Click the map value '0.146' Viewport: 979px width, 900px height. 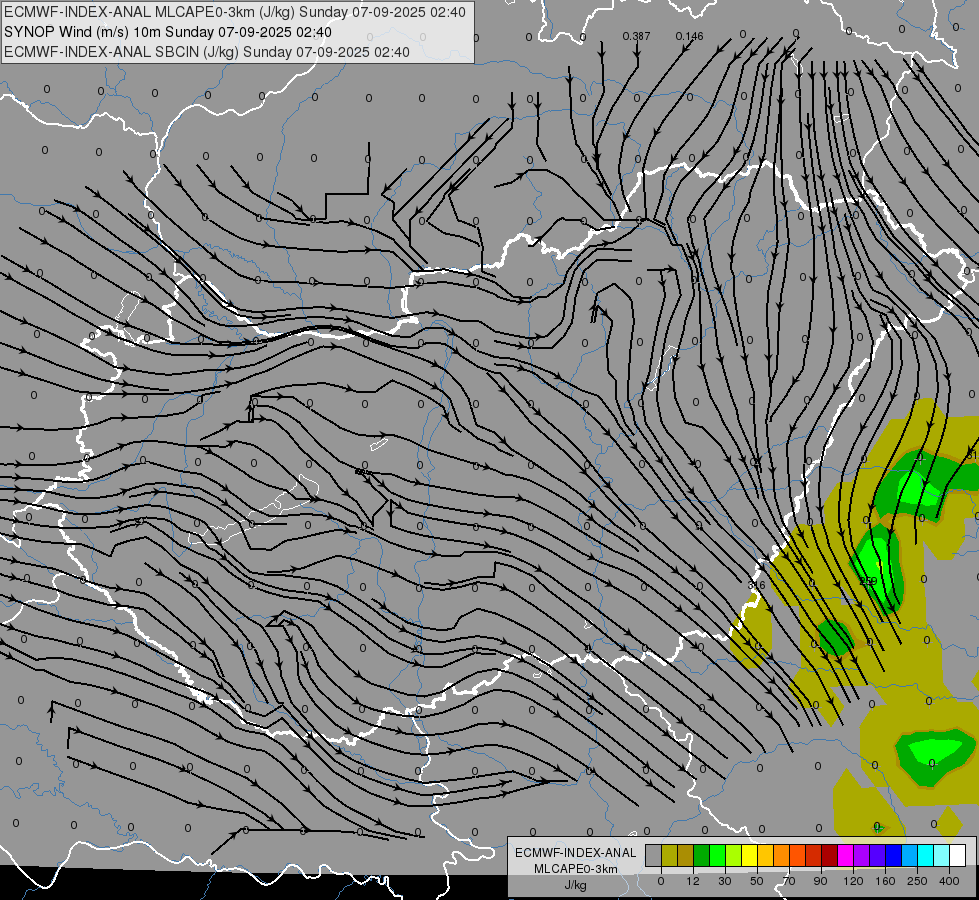click(689, 36)
